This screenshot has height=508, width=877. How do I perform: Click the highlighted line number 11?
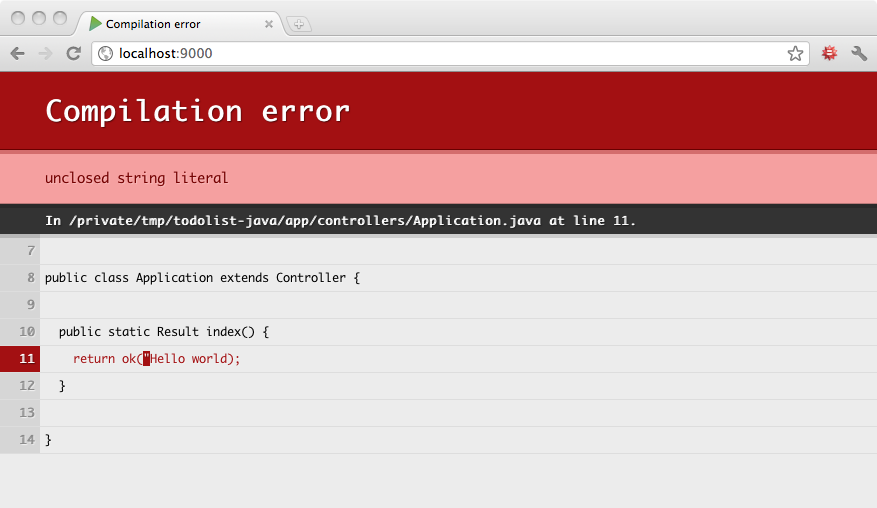coord(26,359)
